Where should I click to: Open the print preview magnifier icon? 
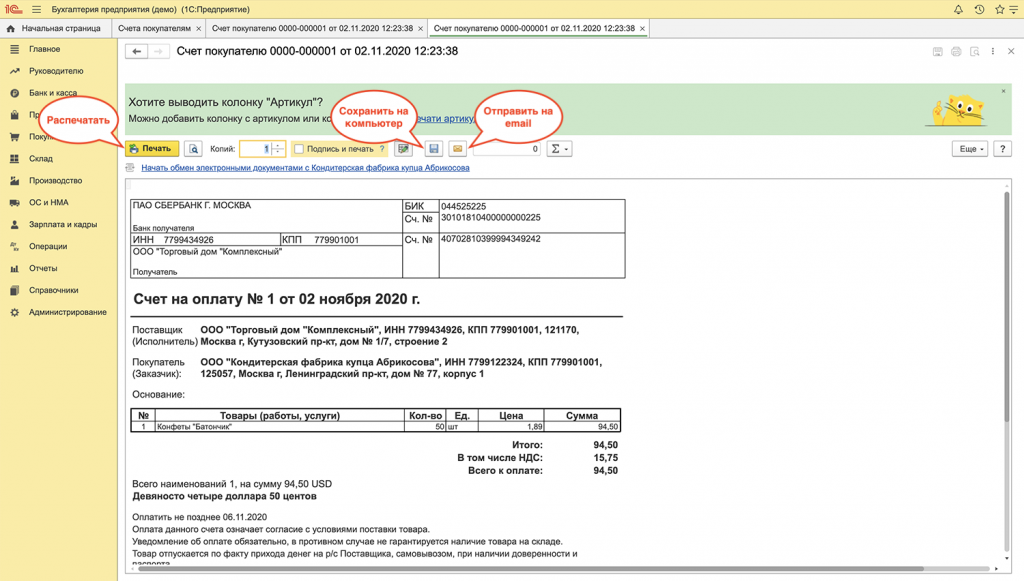(193, 149)
